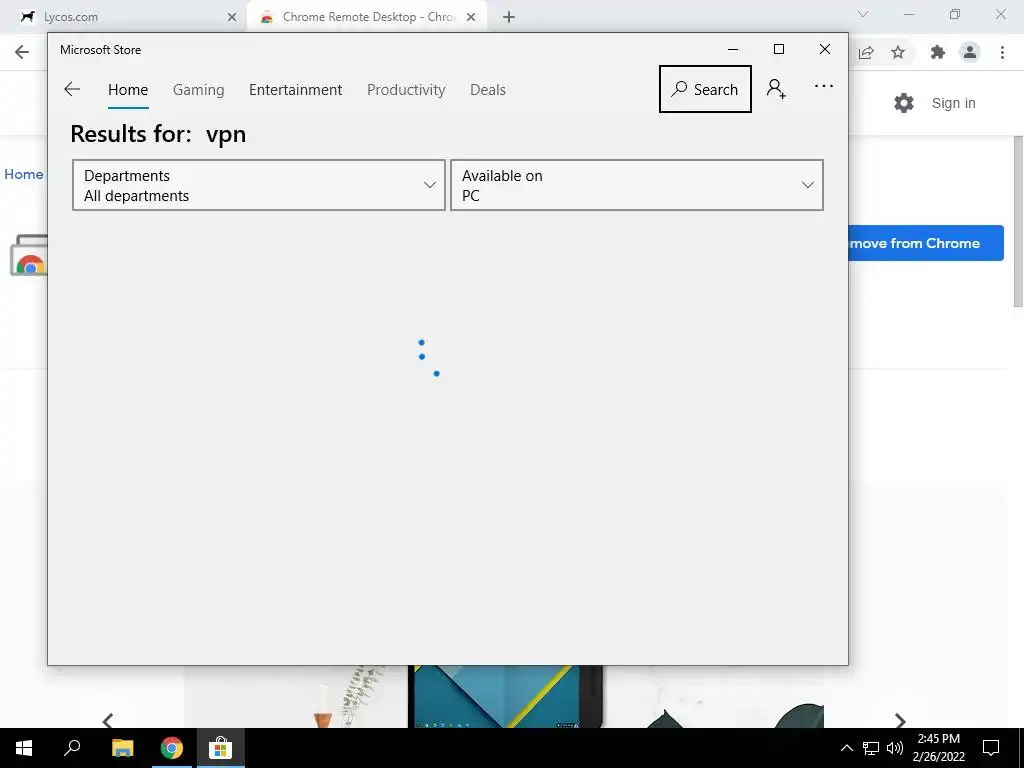Screen dimensions: 1024x768
Task: Close the Microsoft Store window
Action: [x=825, y=50]
